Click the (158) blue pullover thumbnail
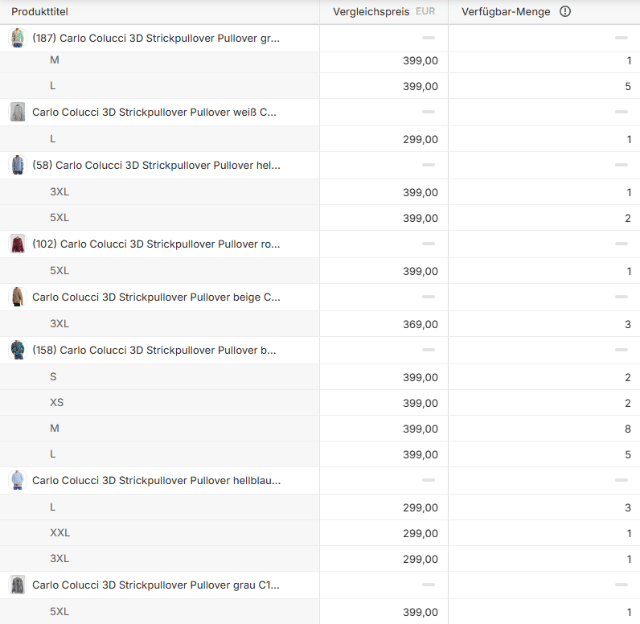 (x=17, y=350)
